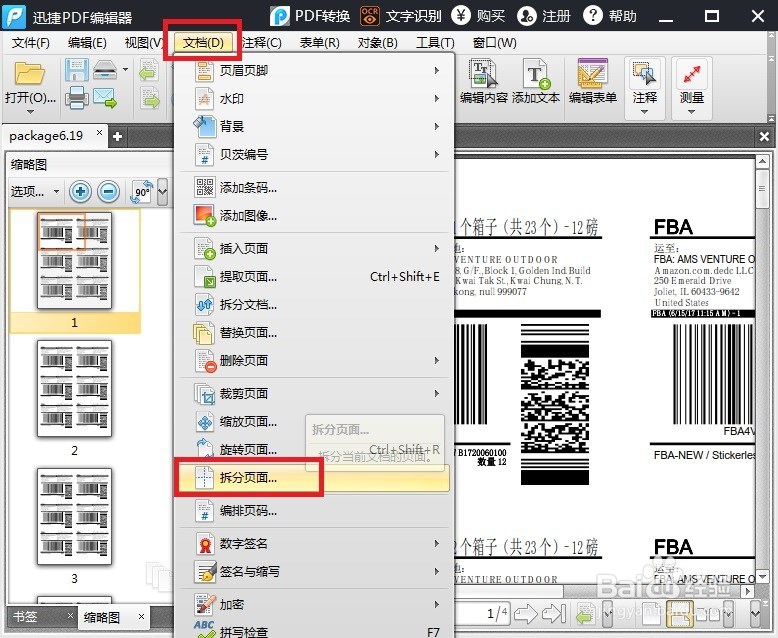The width and height of the screenshot is (778, 638).
Task: Click the save floppy disk icon
Action: [76, 70]
